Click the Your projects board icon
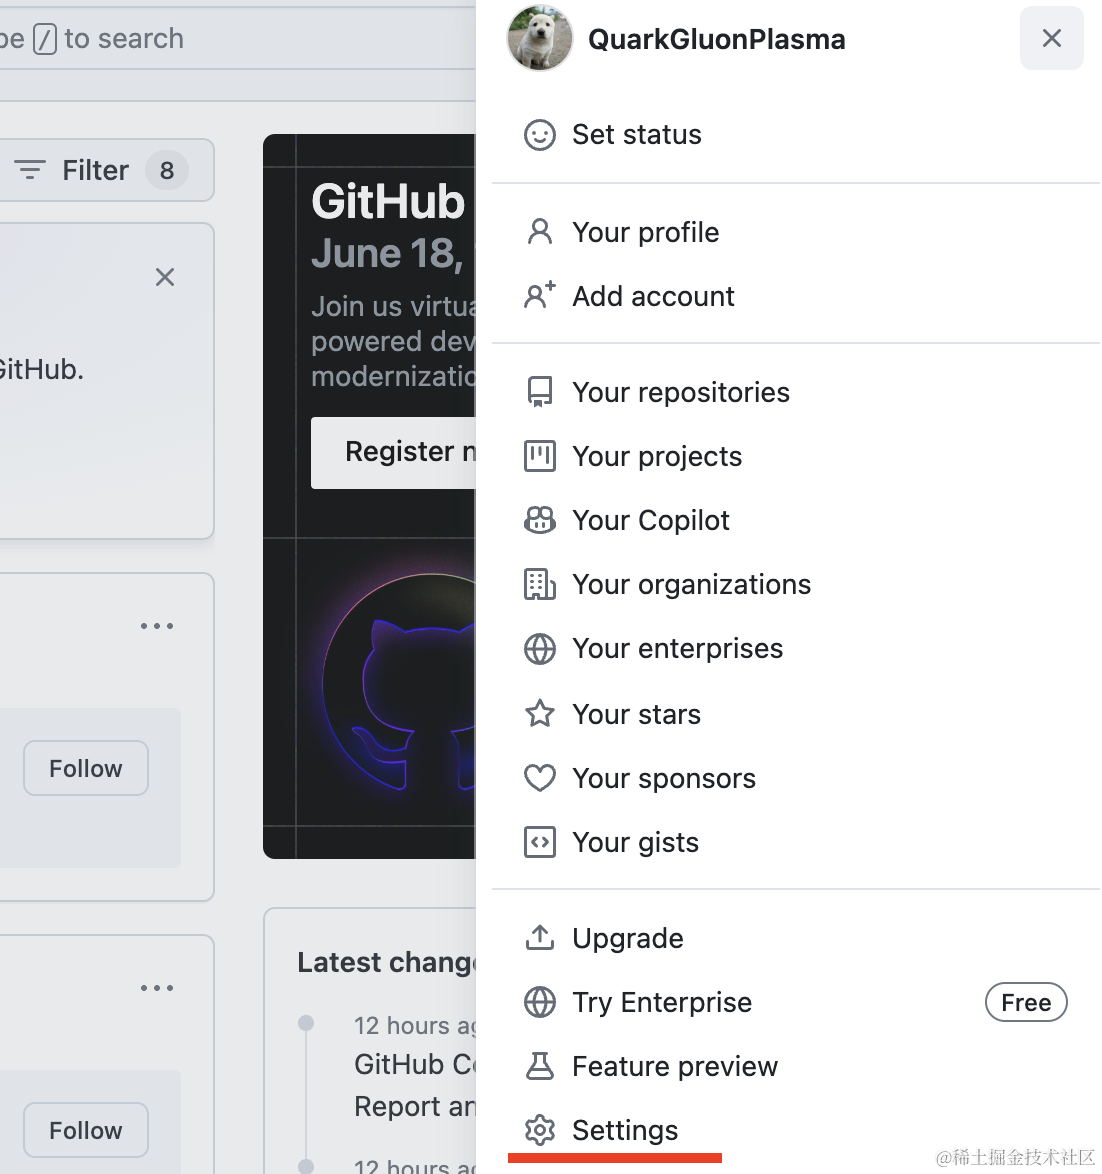 click(x=540, y=457)
